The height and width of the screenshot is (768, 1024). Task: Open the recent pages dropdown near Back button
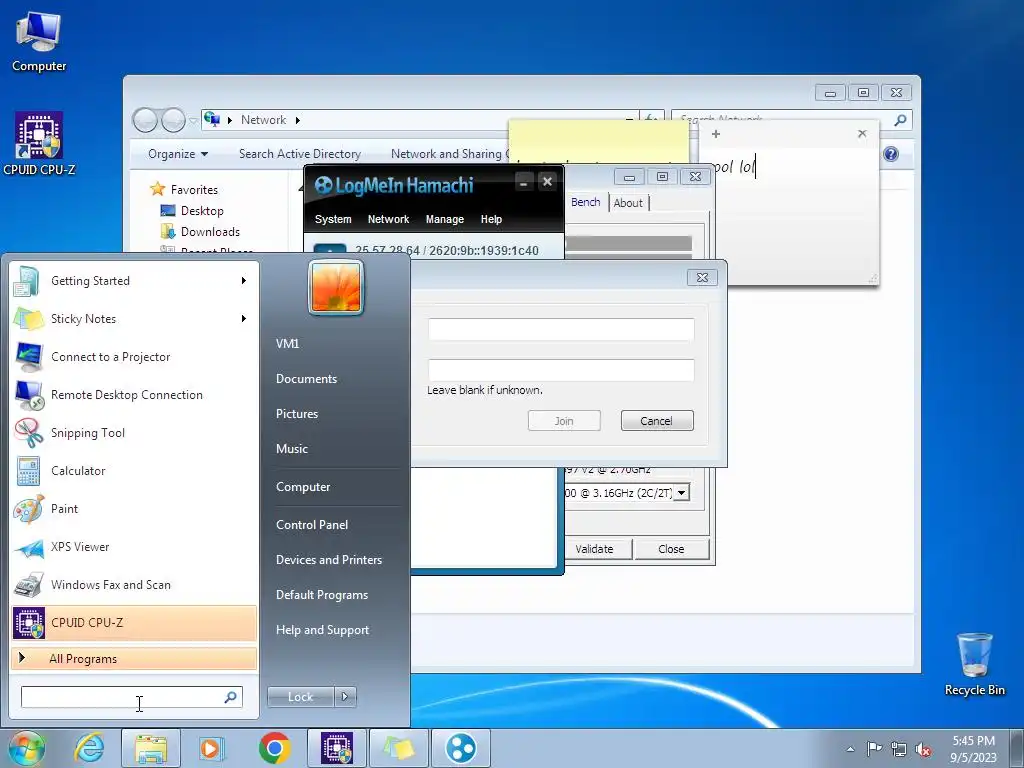click(193, 120)
